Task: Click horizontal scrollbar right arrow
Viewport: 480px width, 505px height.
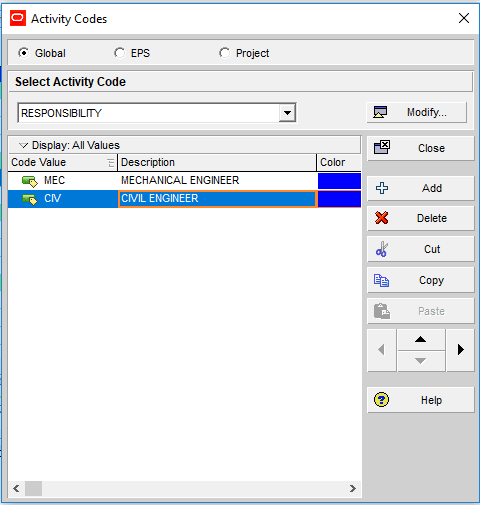Action: [x=353, y=489]
